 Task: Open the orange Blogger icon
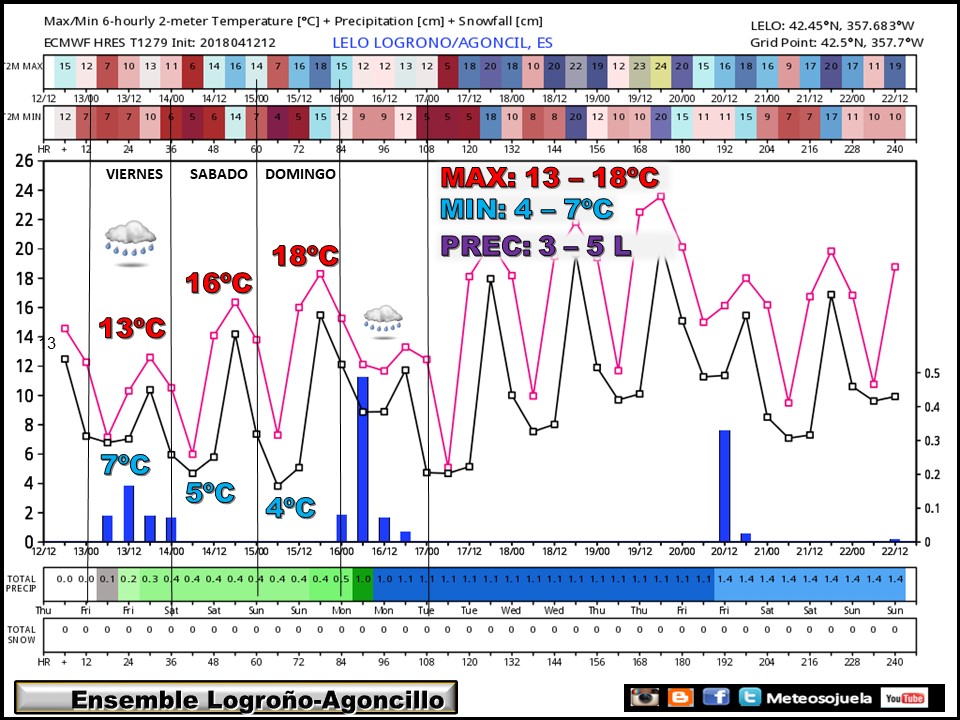point(680,698)
